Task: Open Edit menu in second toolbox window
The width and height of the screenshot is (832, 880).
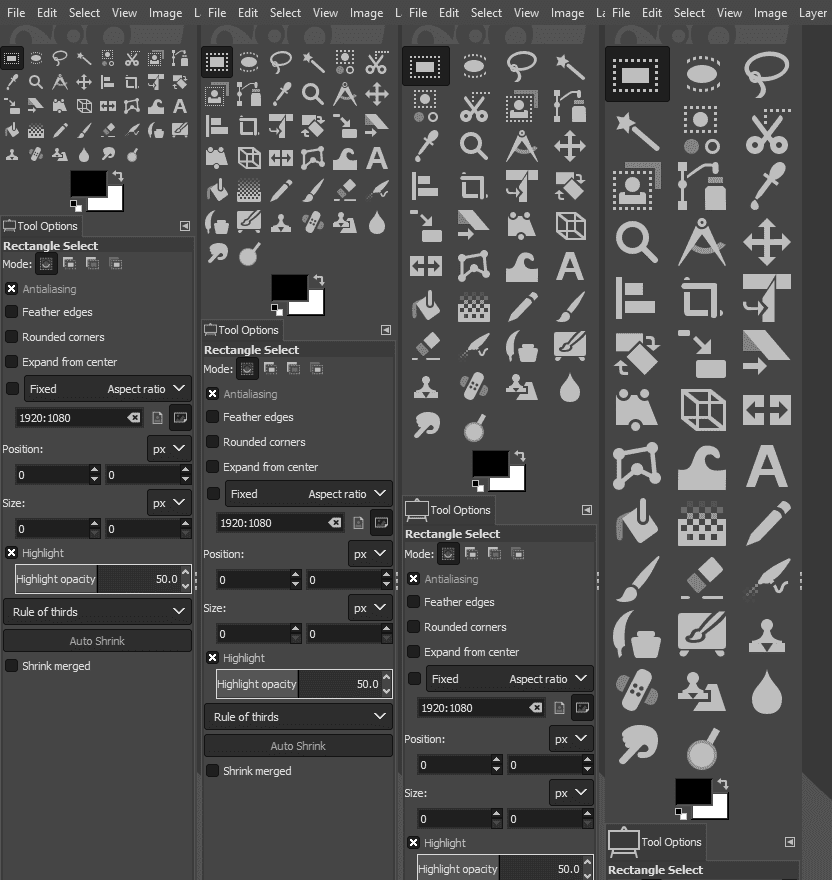Action: point(248,12)
